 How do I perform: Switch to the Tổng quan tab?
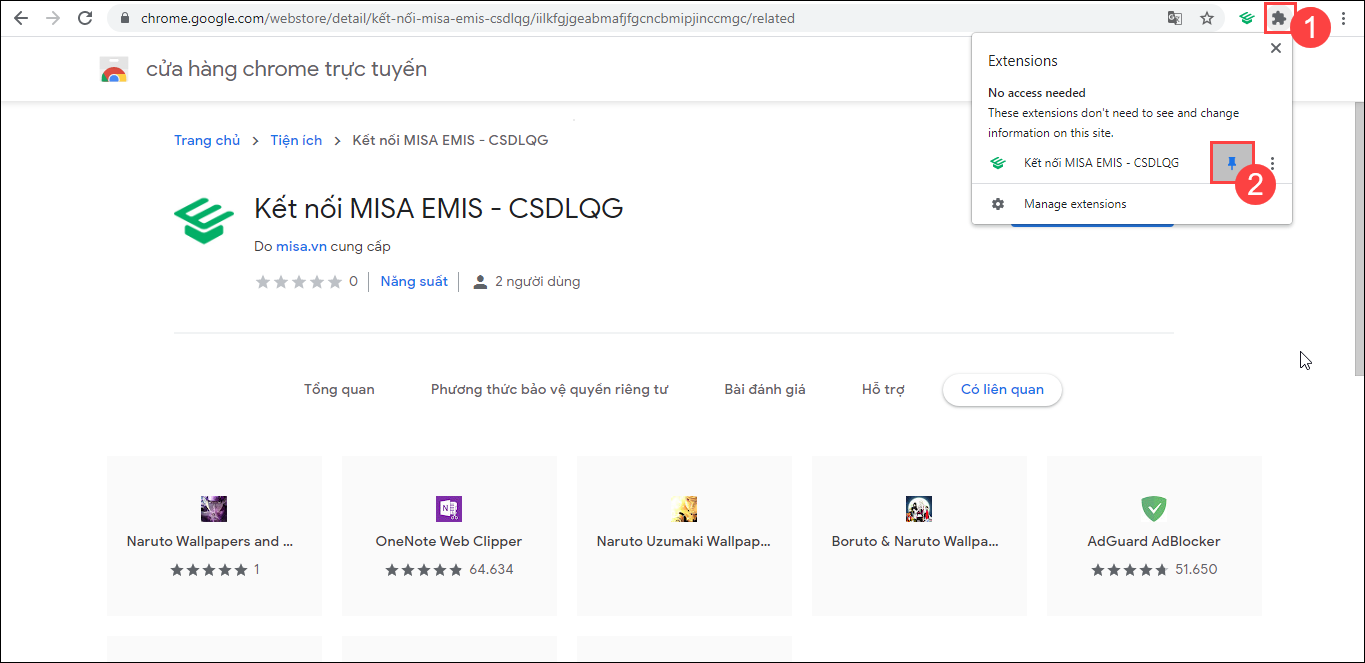(339, 389)
